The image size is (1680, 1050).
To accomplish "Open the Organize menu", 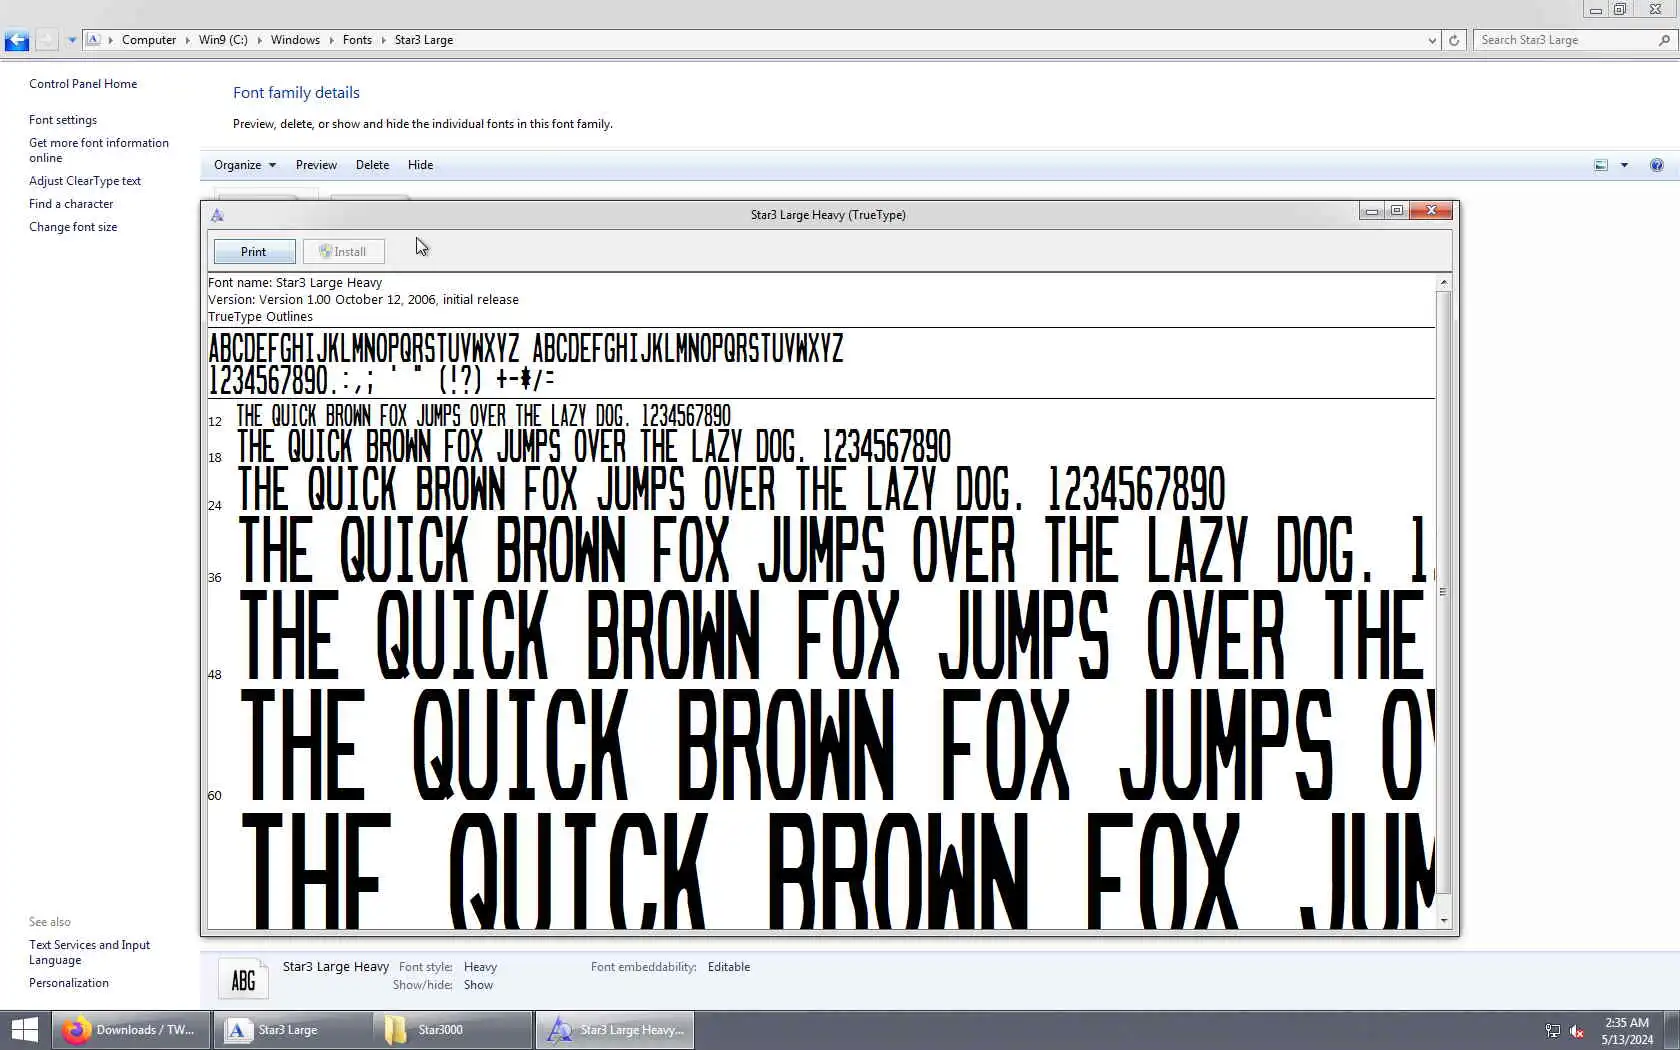I will point(244,165).
